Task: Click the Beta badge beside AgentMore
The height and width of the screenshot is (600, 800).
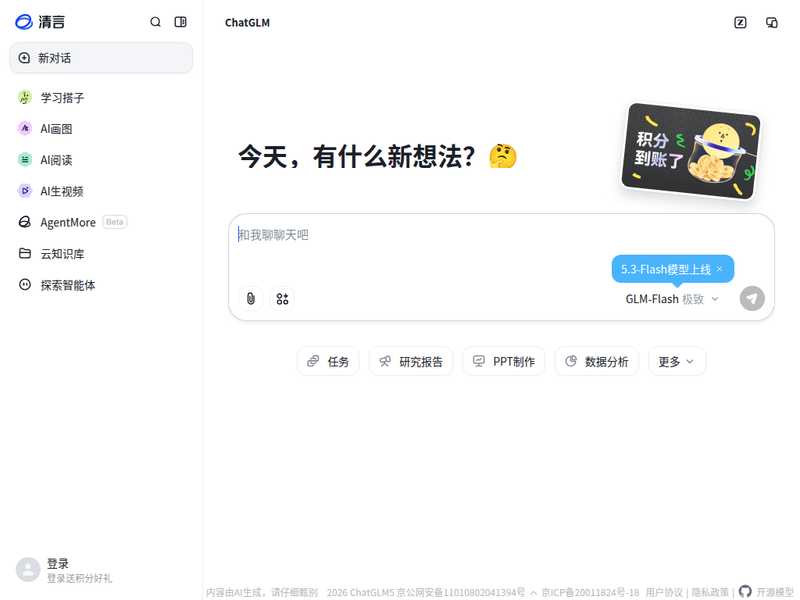Action: pyautogui.click(x=115, y=222)
